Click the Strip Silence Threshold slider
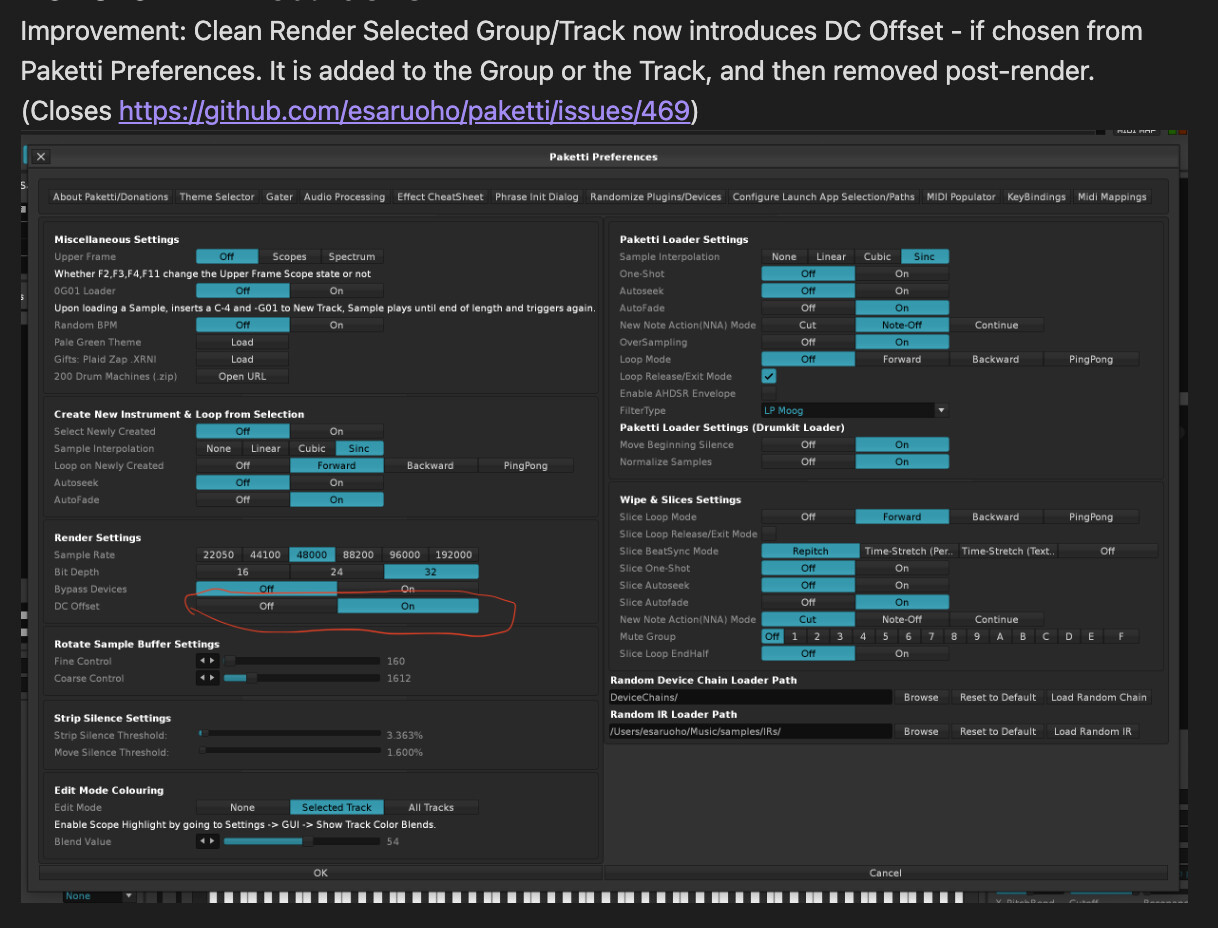This screenshot has width=1218, height=928. pos(290,735)
